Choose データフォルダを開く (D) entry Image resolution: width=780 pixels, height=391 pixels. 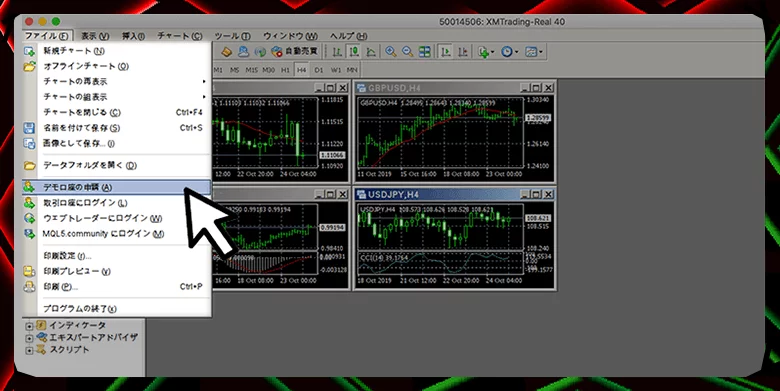117,165
